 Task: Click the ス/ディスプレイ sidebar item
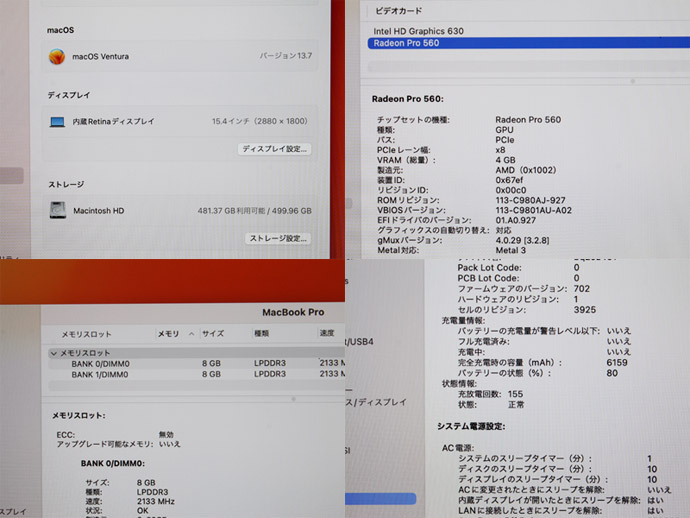click(x=376, y=402)
